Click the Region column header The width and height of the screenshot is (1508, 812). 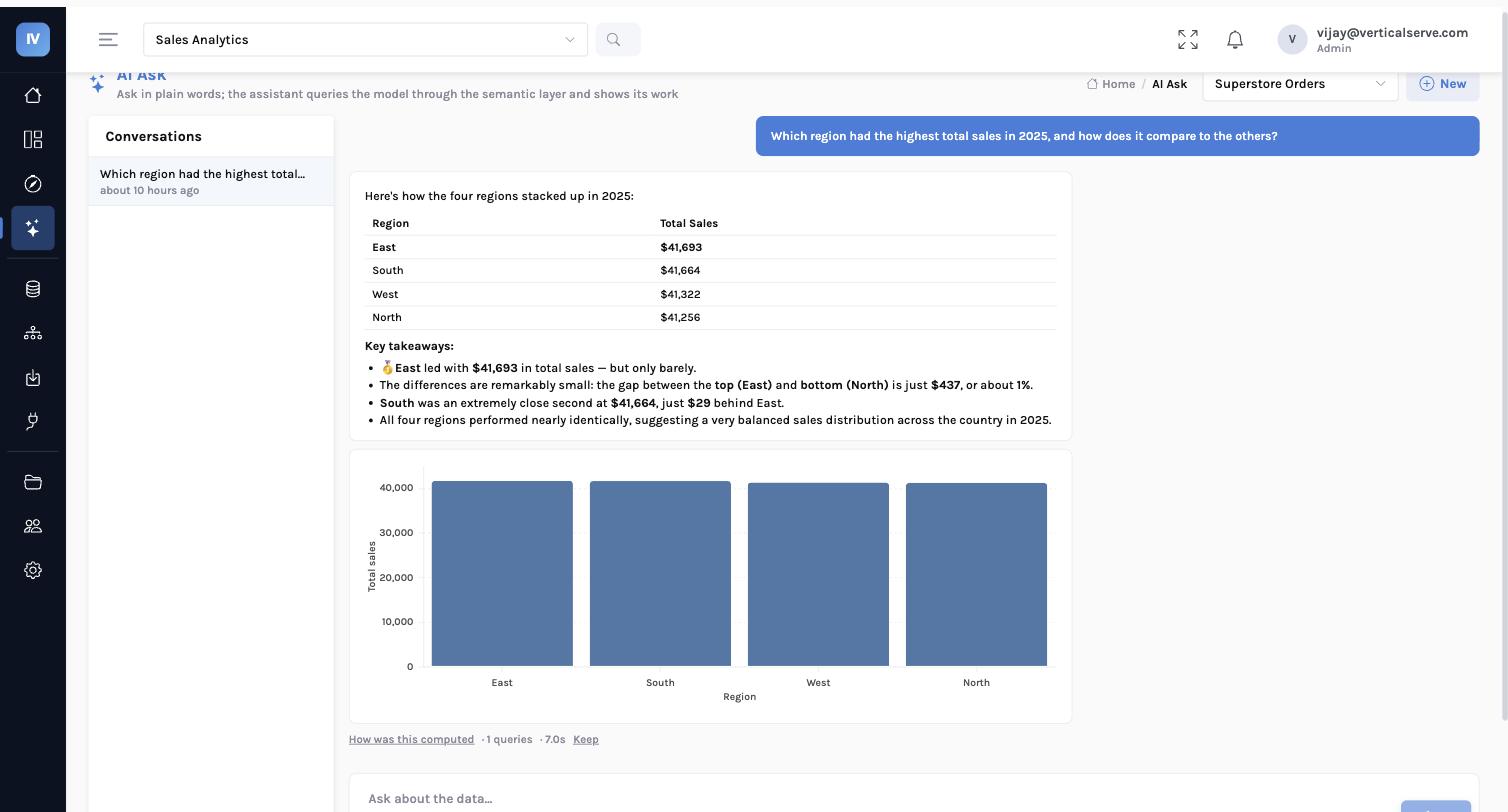click(x=390, y=223)
